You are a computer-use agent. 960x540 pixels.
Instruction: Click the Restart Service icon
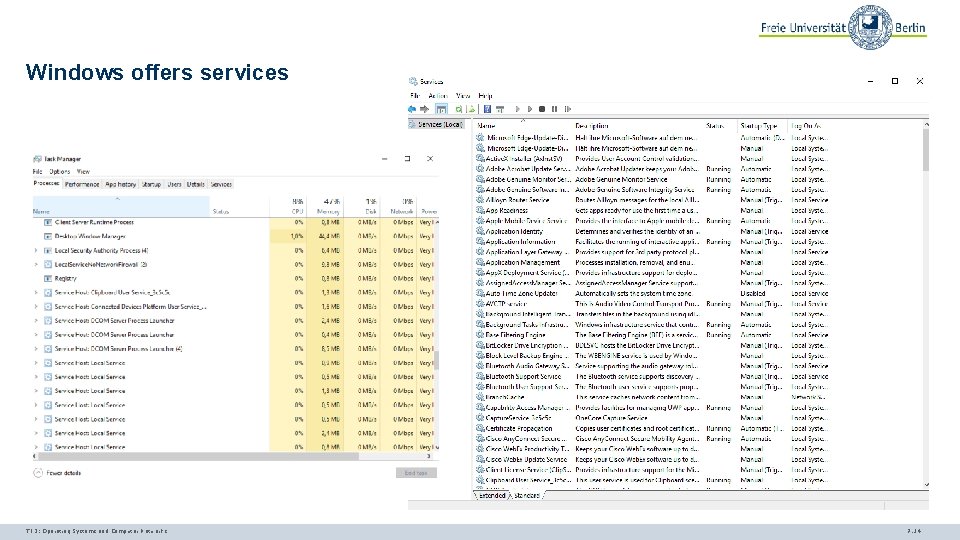point(568,109)
